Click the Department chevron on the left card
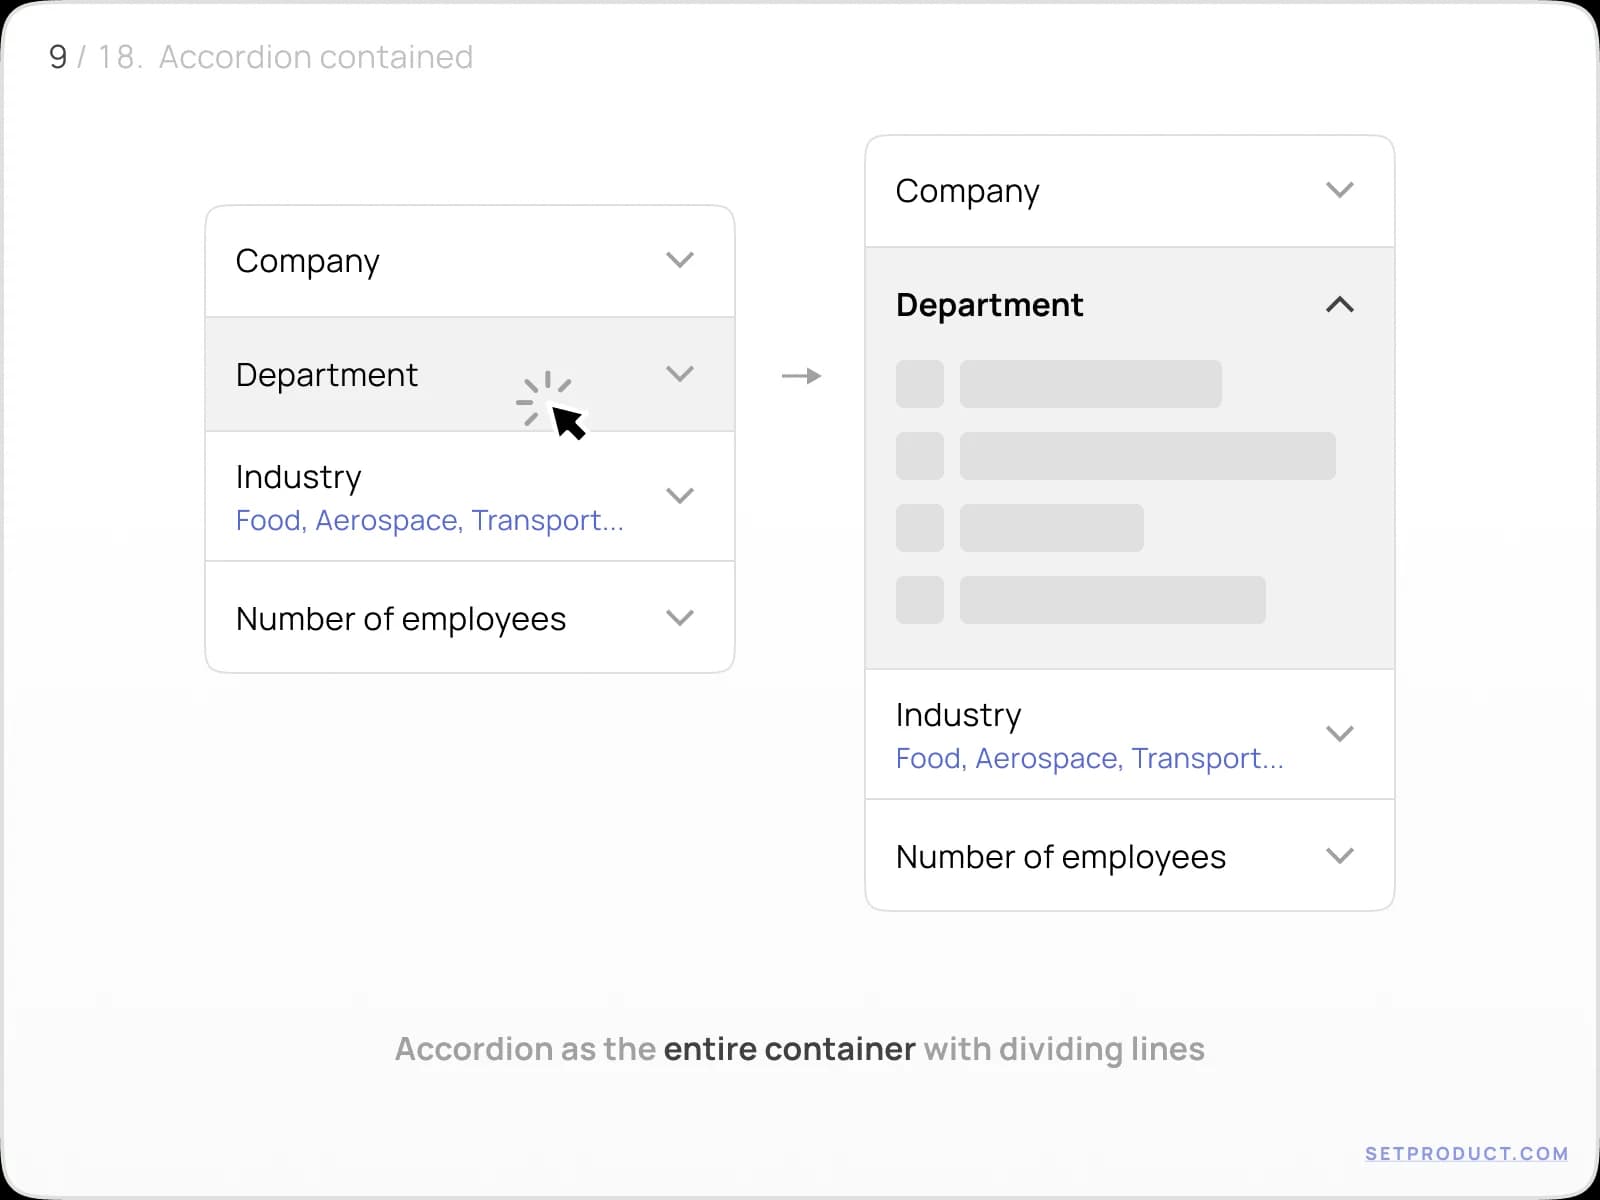This screenshot has width=1600, height=1200. [680, 374]
